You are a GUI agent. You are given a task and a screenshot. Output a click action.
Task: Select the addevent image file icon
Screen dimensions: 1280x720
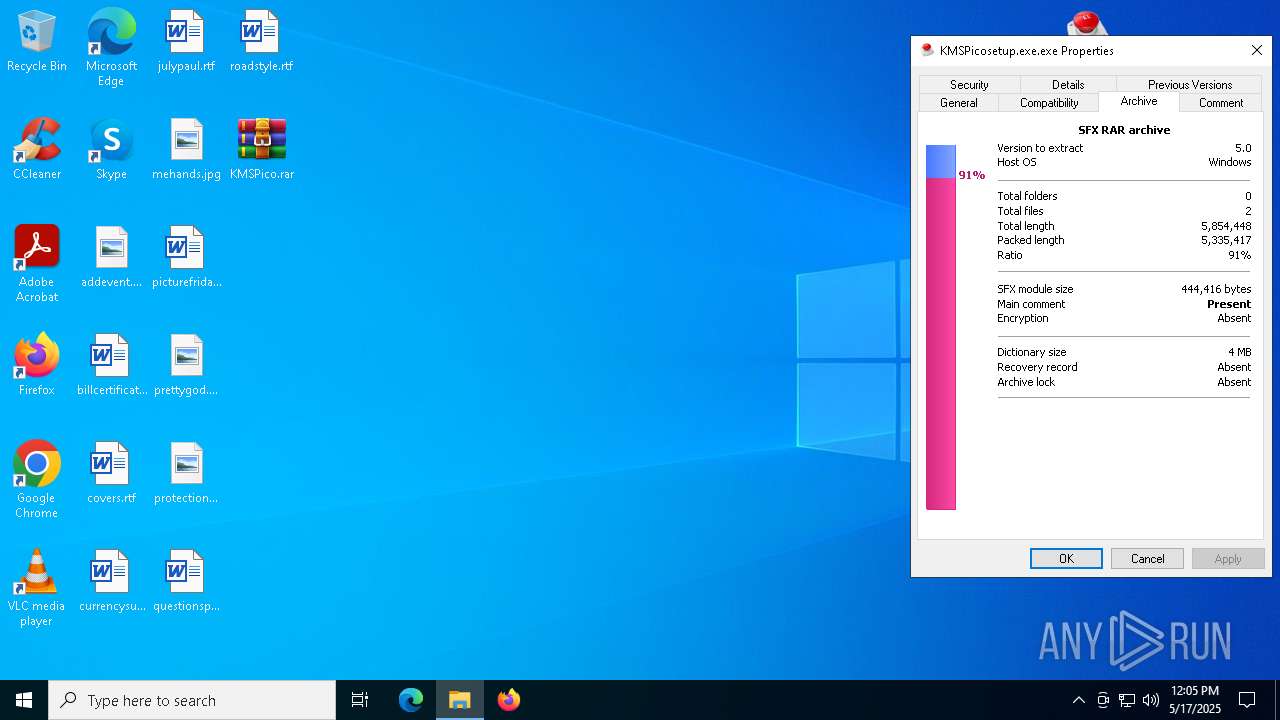(111, 258)
